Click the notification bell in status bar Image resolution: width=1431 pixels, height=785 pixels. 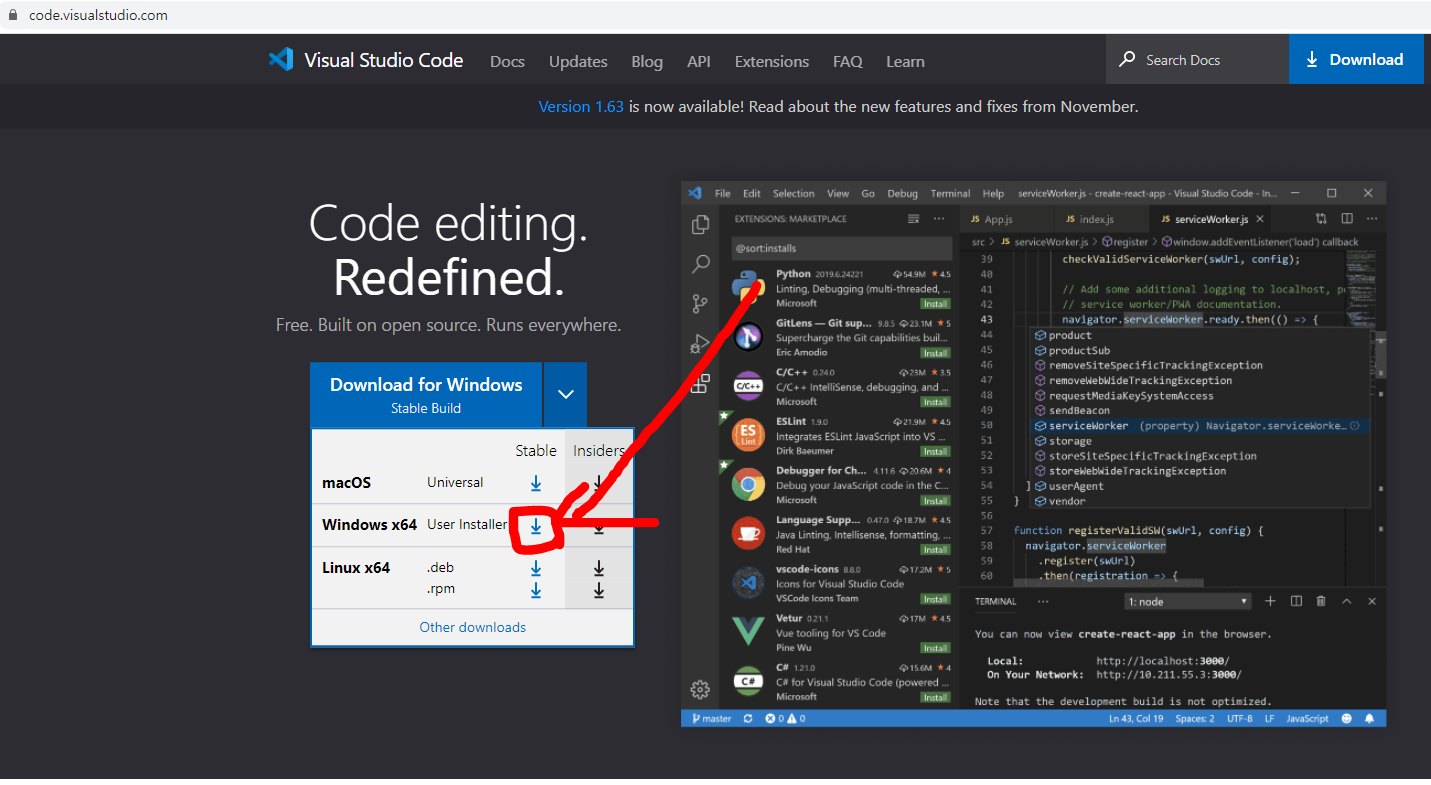(1370, 718)
